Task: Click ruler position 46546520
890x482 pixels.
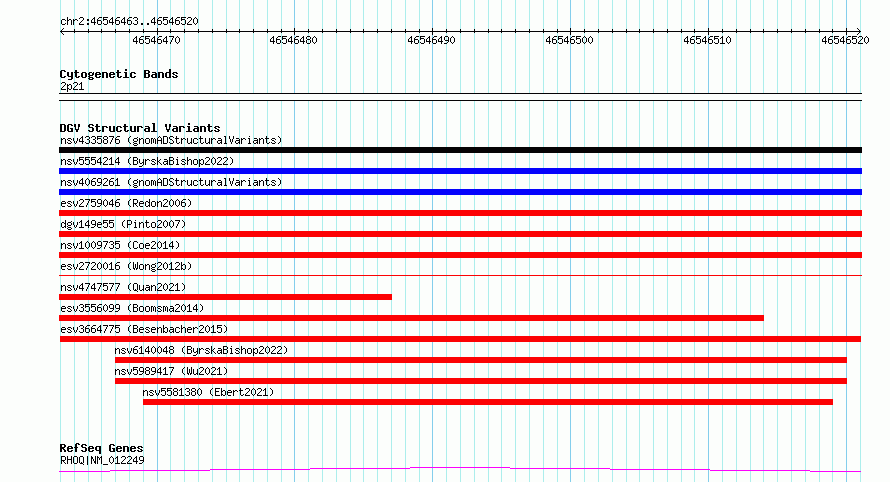Action: click(x=845, y=40)
